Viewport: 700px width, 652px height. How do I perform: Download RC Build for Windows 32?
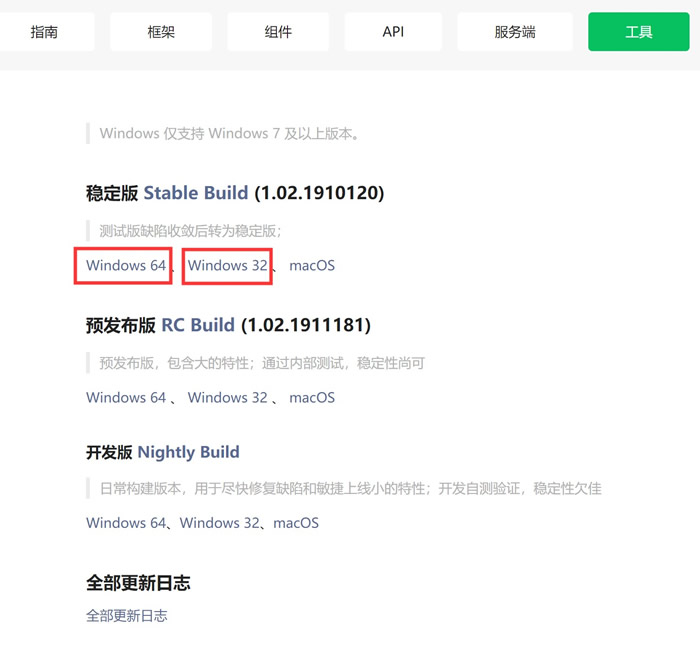227,398
